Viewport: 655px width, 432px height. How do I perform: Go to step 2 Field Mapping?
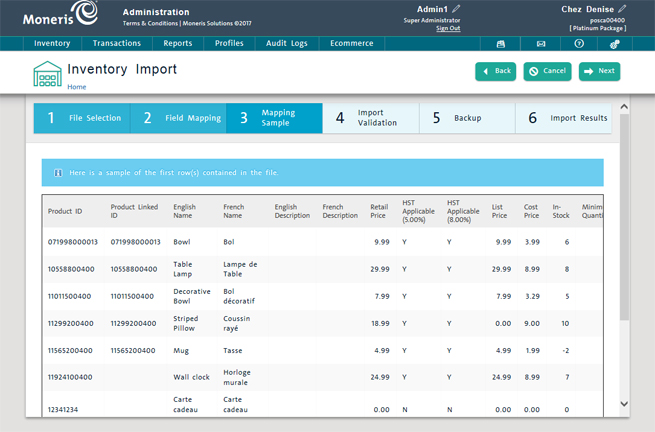[179, 118]
